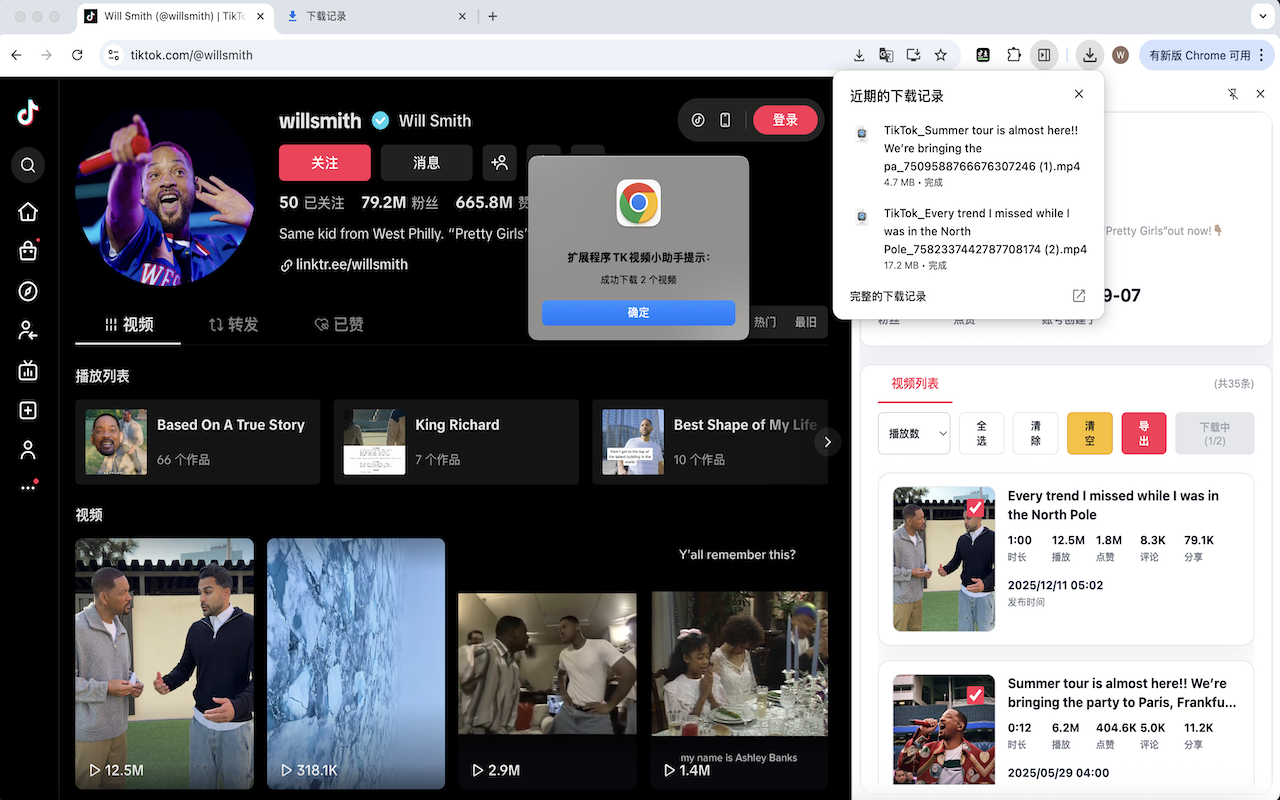This screenshot has height=800, width=1280.
Task: Click the add-friend icon beside 消息
Action: (499, 162)
